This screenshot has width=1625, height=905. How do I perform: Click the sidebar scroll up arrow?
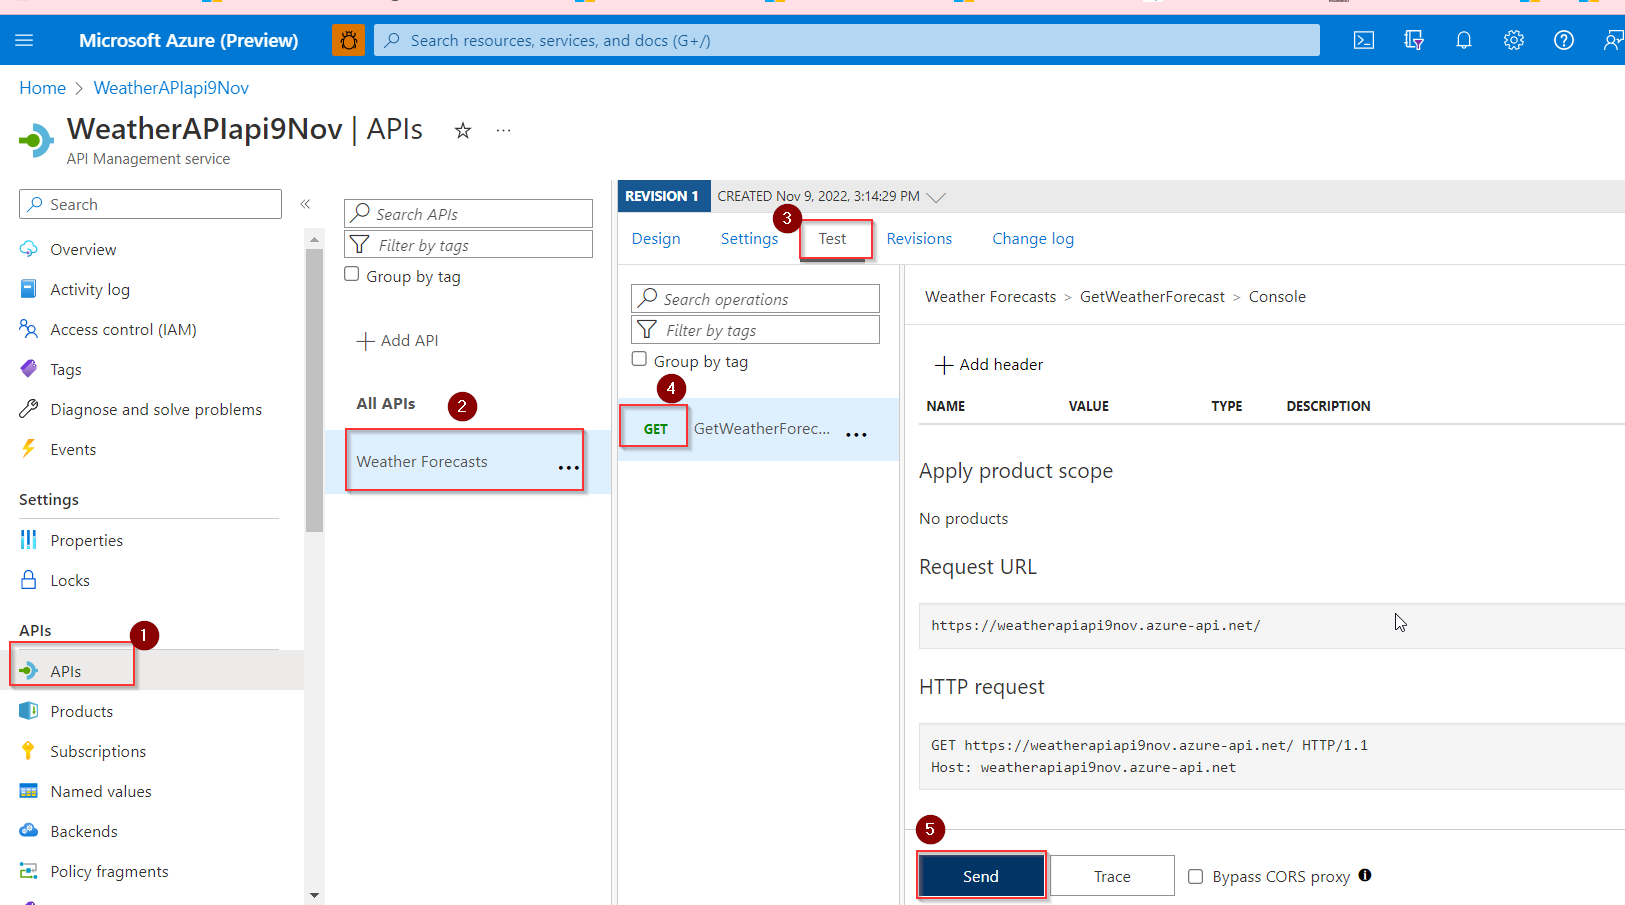[x=314, y=239]
